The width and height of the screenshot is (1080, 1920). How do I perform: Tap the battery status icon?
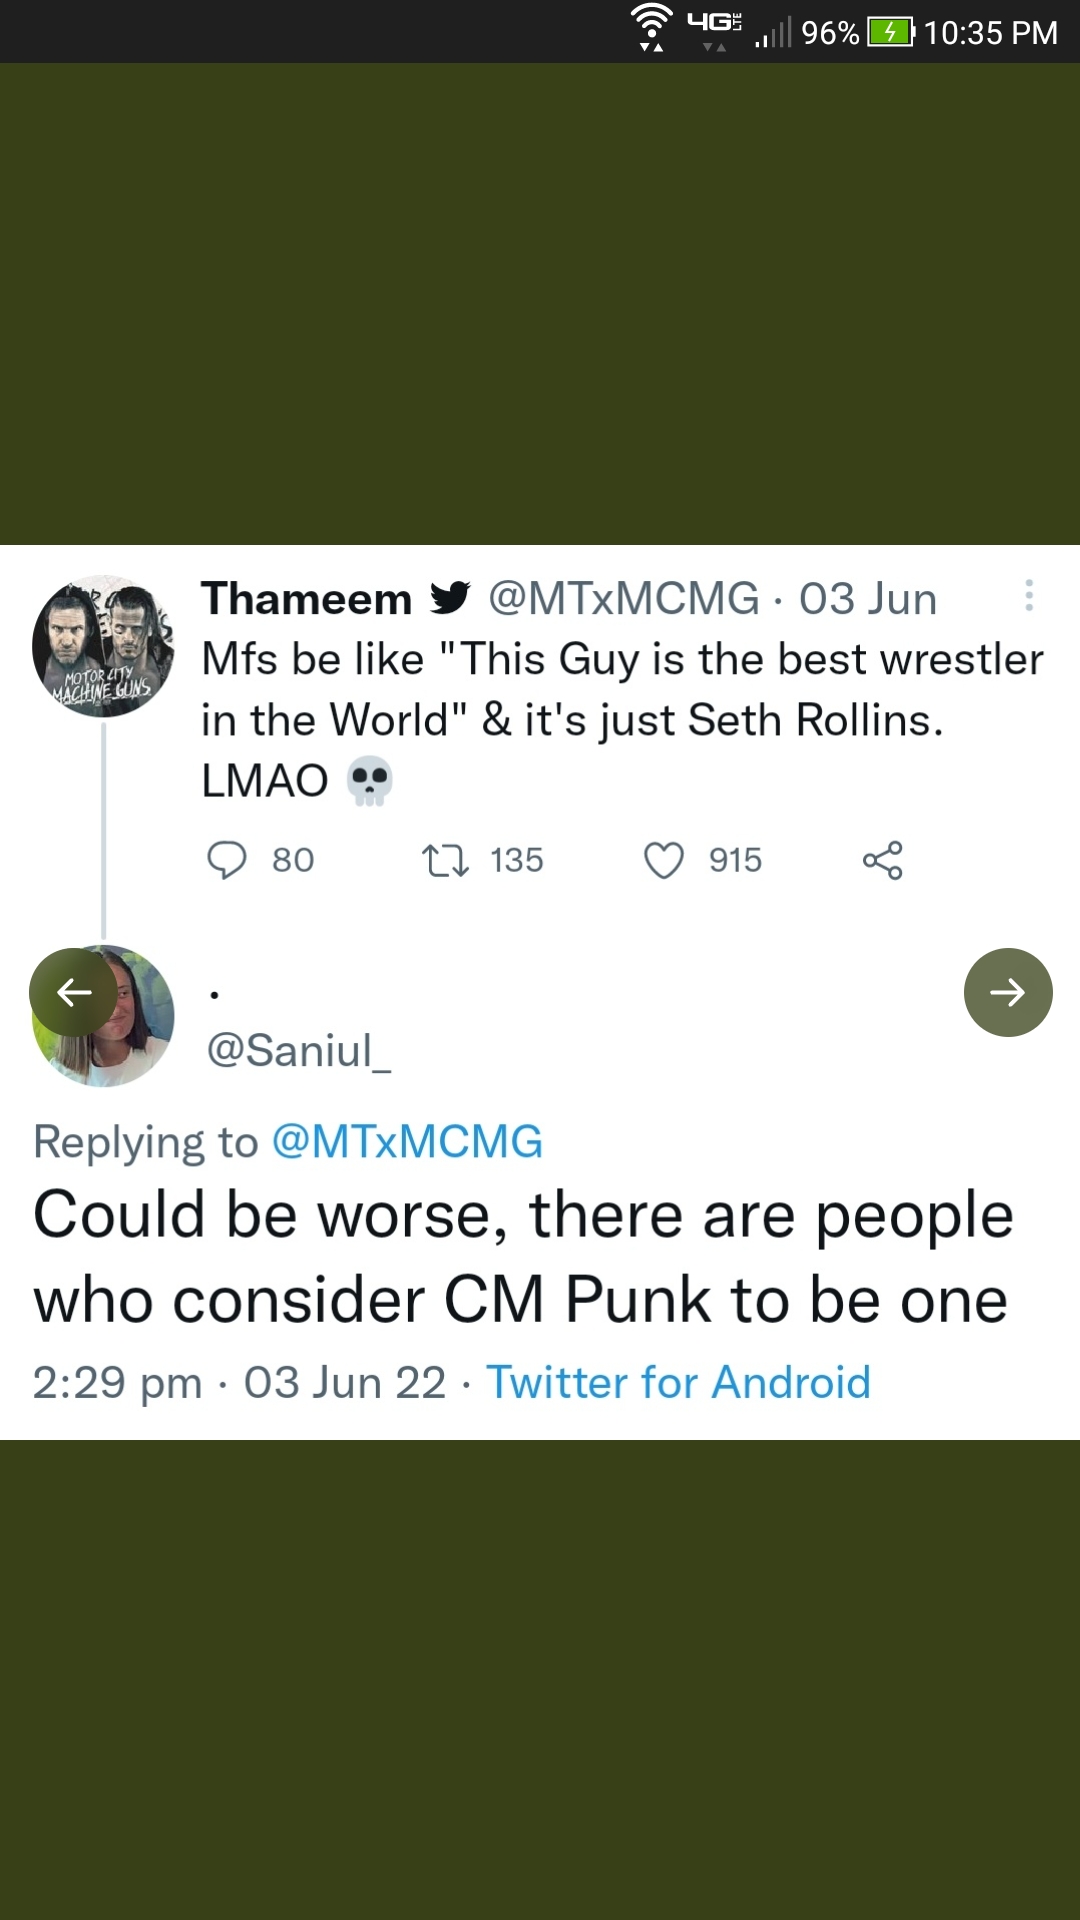[889, 32]
